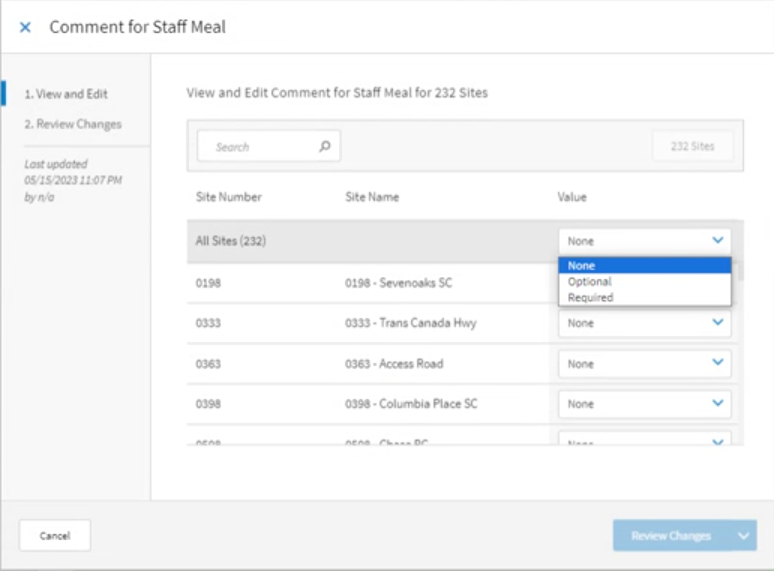Choose Optional in the dropdown list
This screenshot has height=571, width=774.
[x=645, y=282]
